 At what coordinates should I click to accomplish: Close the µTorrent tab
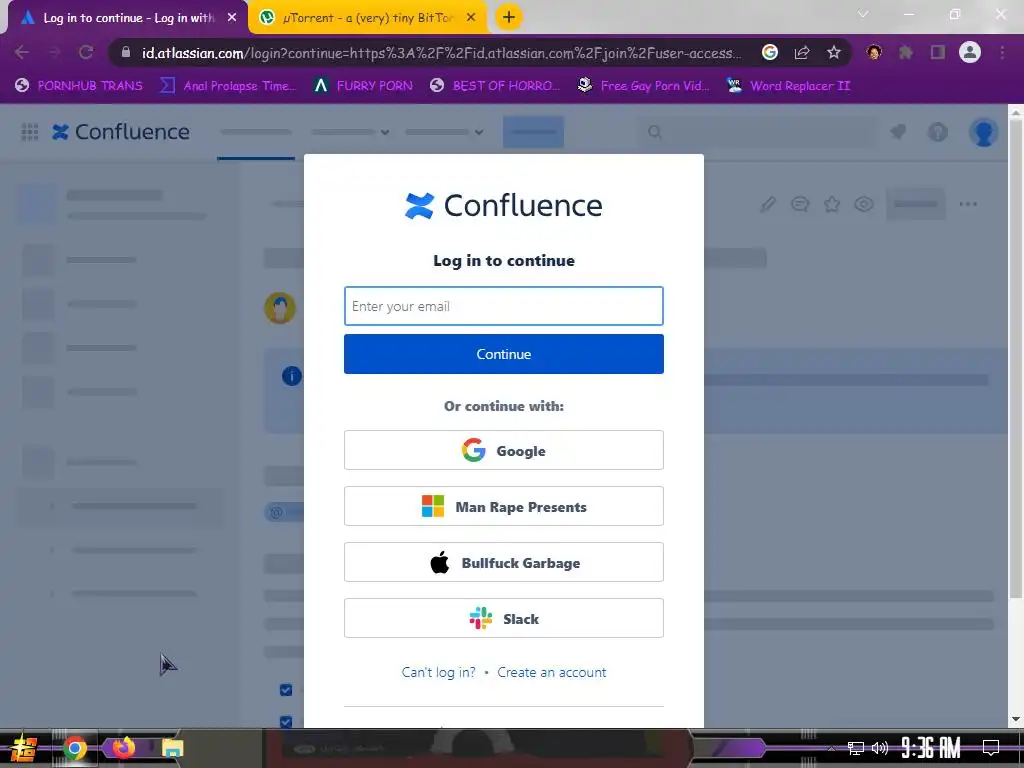pos(471,18)
